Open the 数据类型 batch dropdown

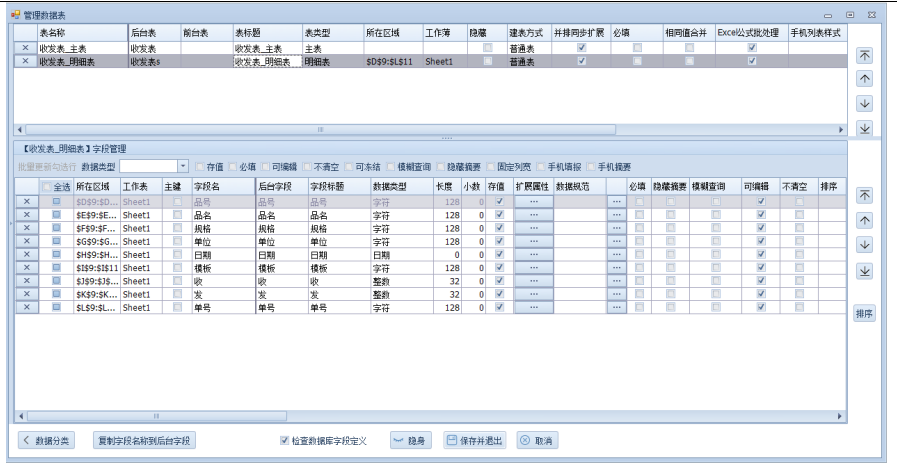click(x=183, y=166)
